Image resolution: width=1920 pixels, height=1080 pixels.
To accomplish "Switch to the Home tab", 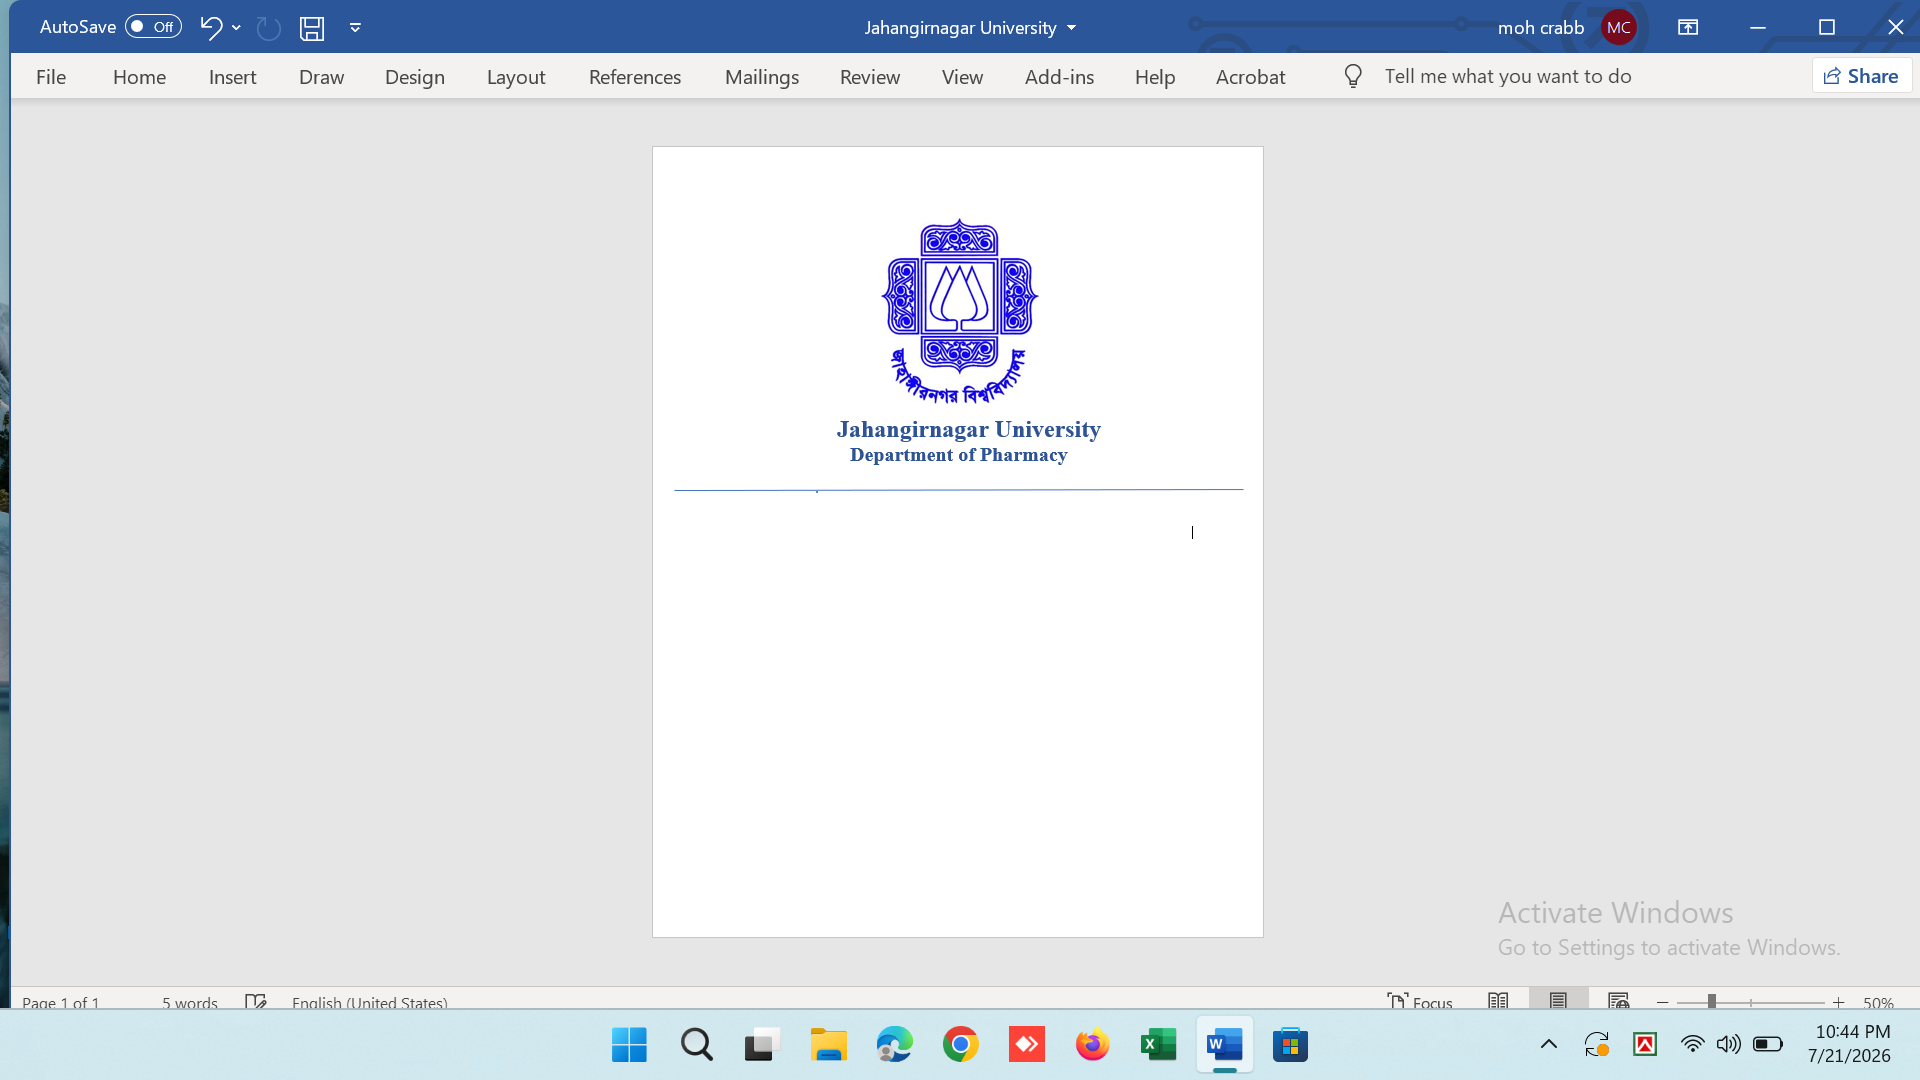I will point(139,77).
